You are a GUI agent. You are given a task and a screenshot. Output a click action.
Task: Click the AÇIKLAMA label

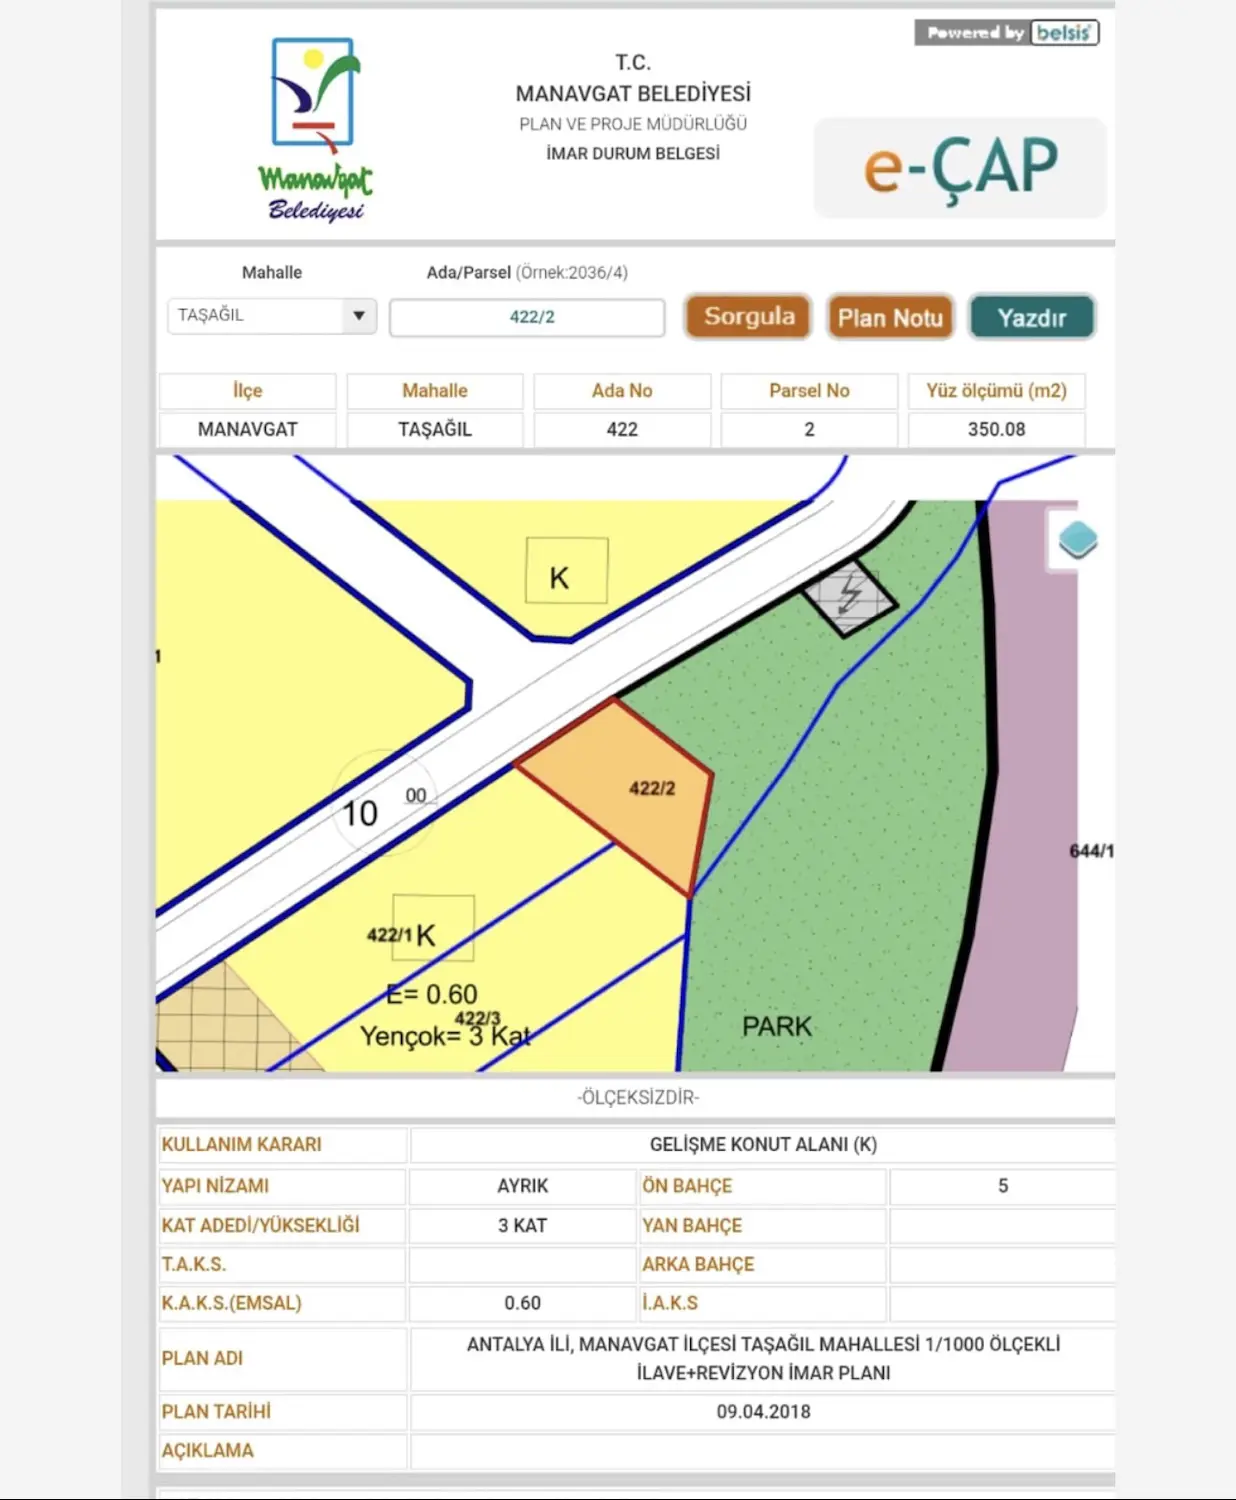pos(208,1450)
